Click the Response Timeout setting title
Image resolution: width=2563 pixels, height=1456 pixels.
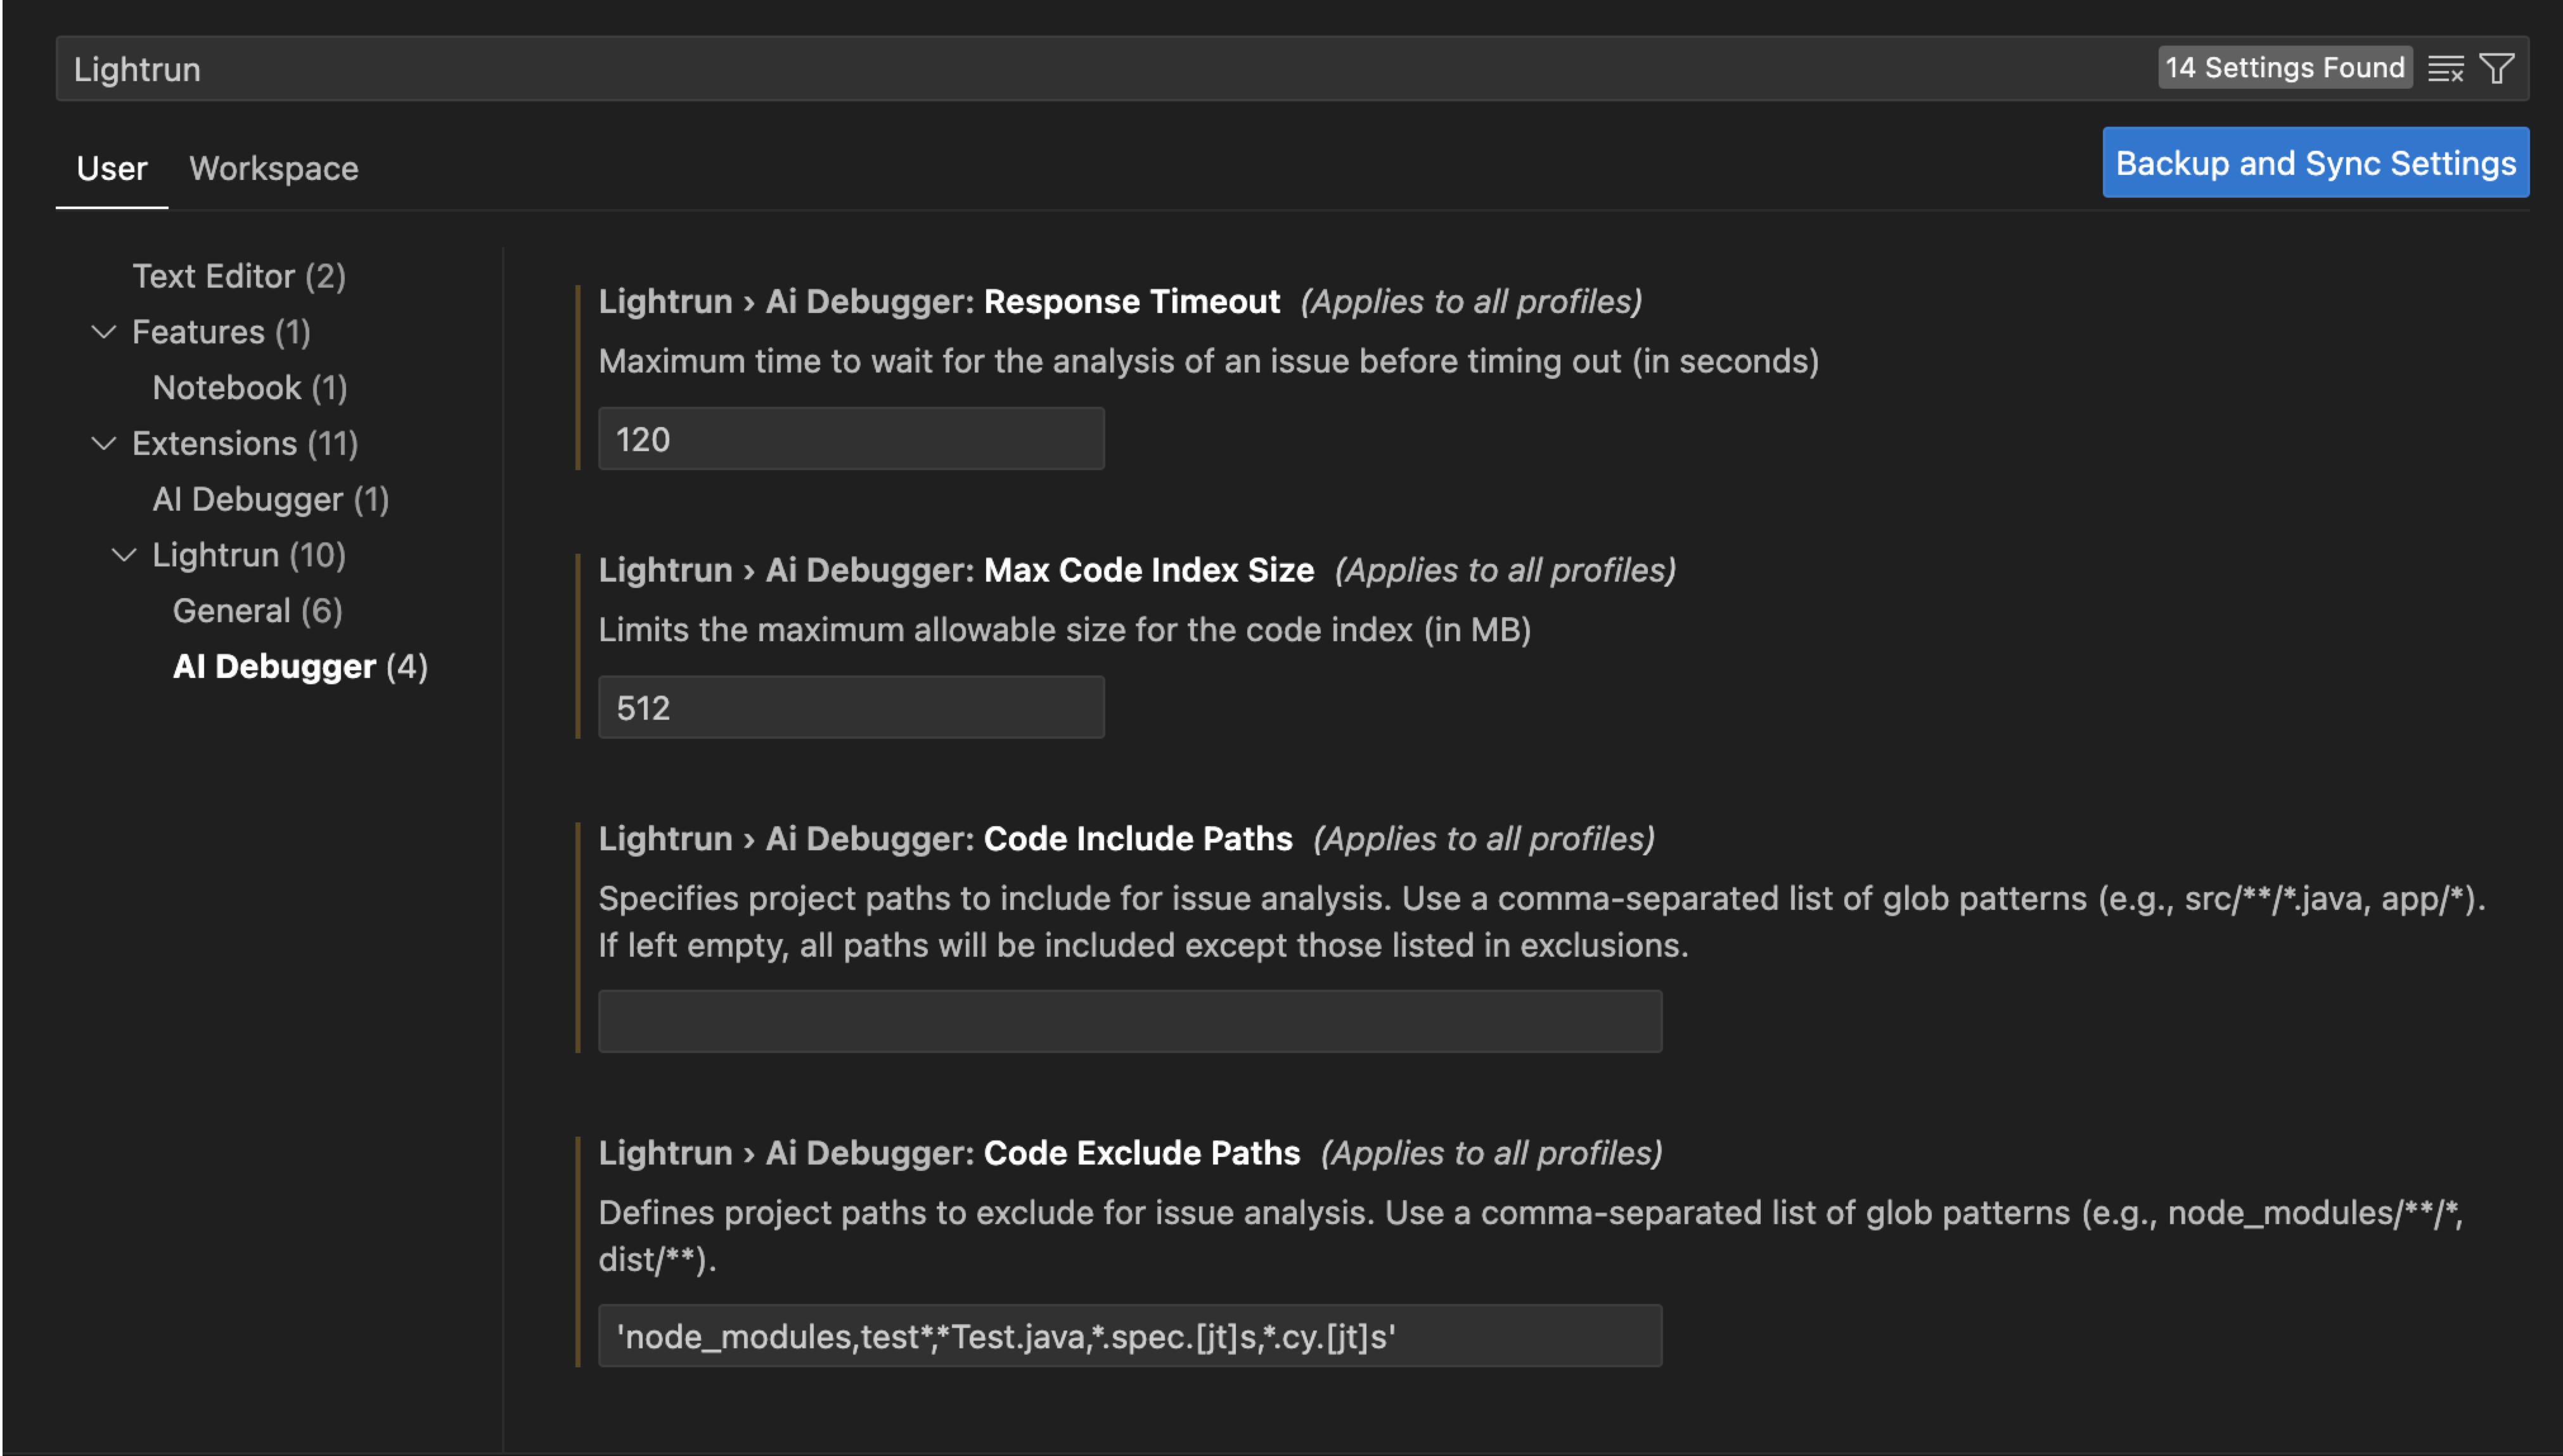(x=1131, y=301)
